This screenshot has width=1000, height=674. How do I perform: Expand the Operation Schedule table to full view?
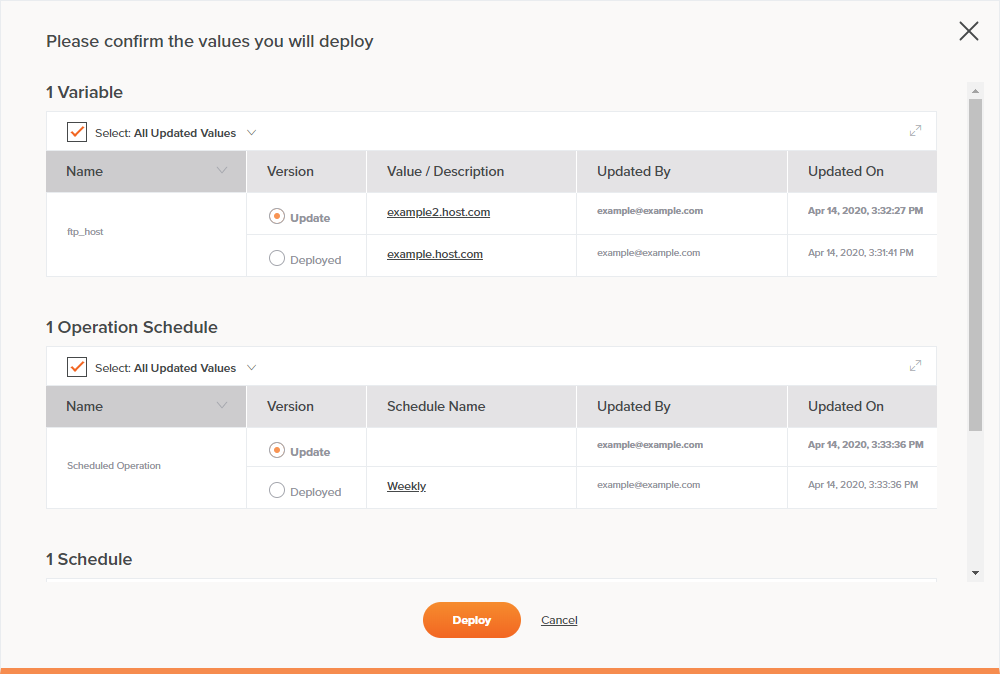click(915, 365)
